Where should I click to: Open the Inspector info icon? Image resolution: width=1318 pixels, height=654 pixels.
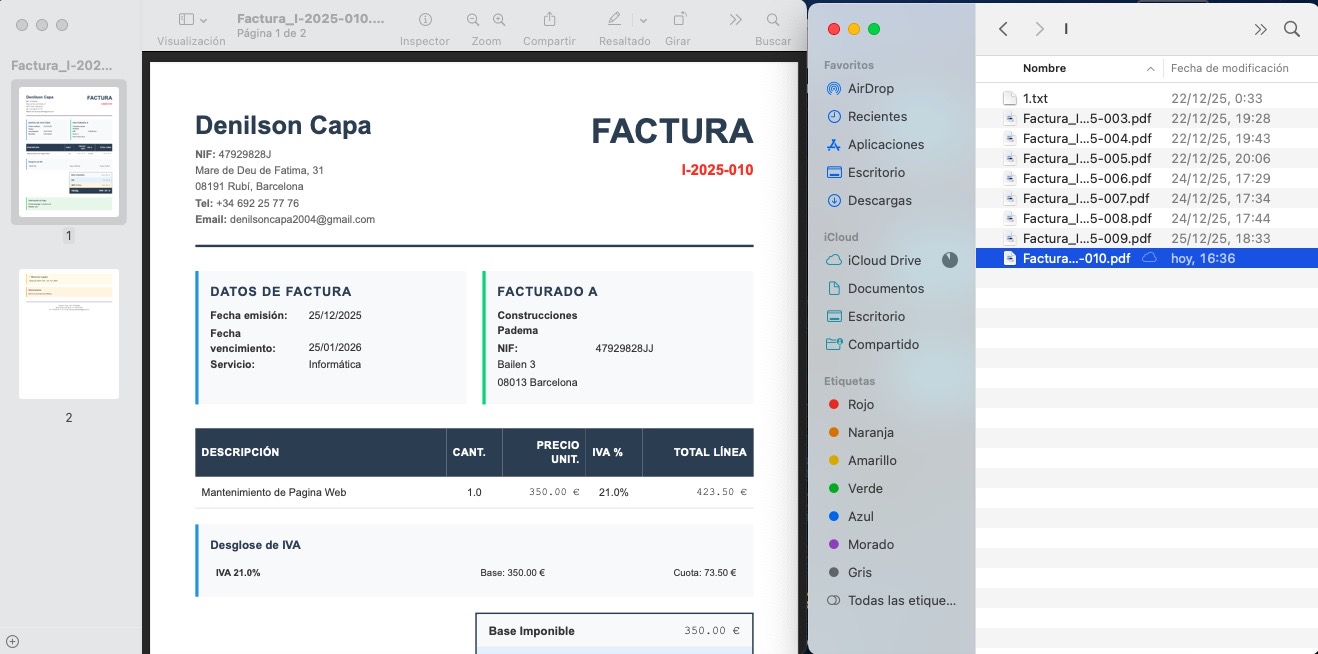[x=425, y=20]
